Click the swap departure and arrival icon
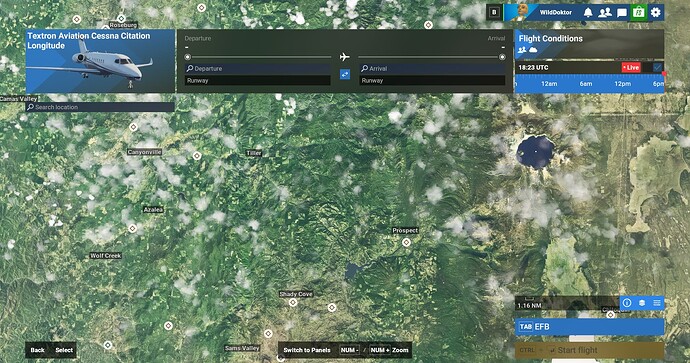 coord(345,74)
